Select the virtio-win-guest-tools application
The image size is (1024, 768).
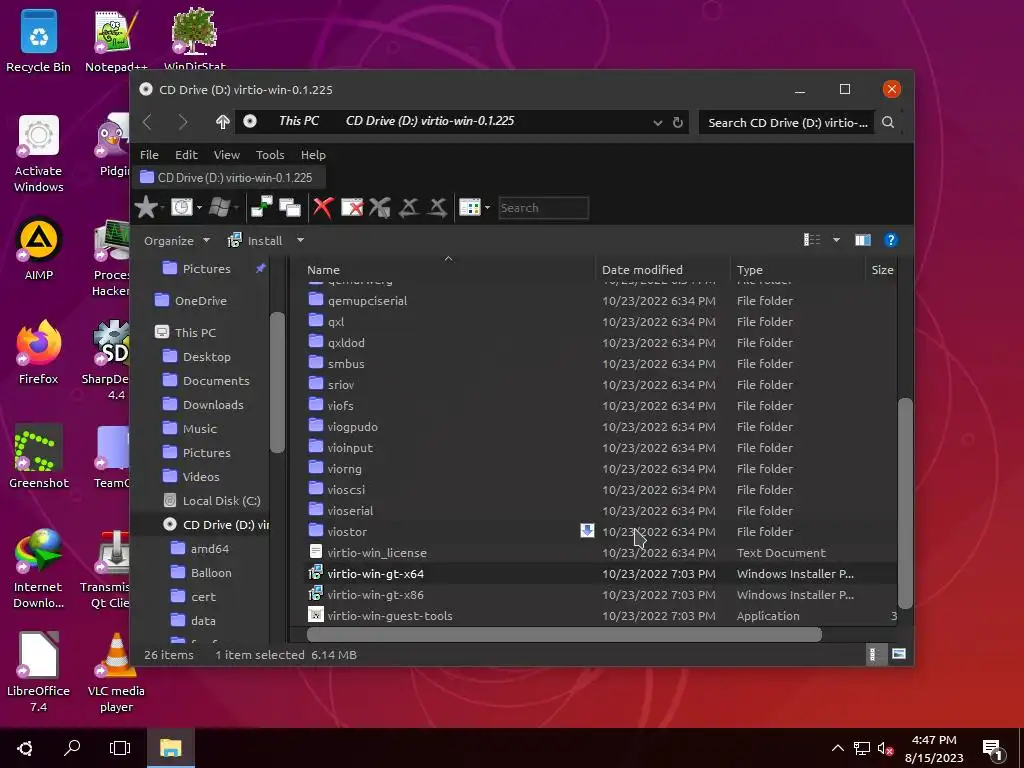(601, 615)
